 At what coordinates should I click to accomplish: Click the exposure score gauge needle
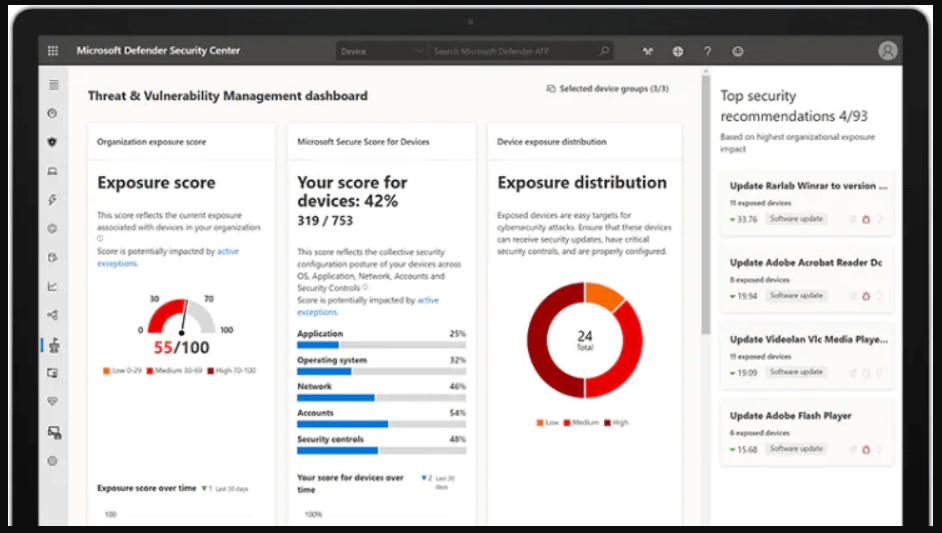184,316
